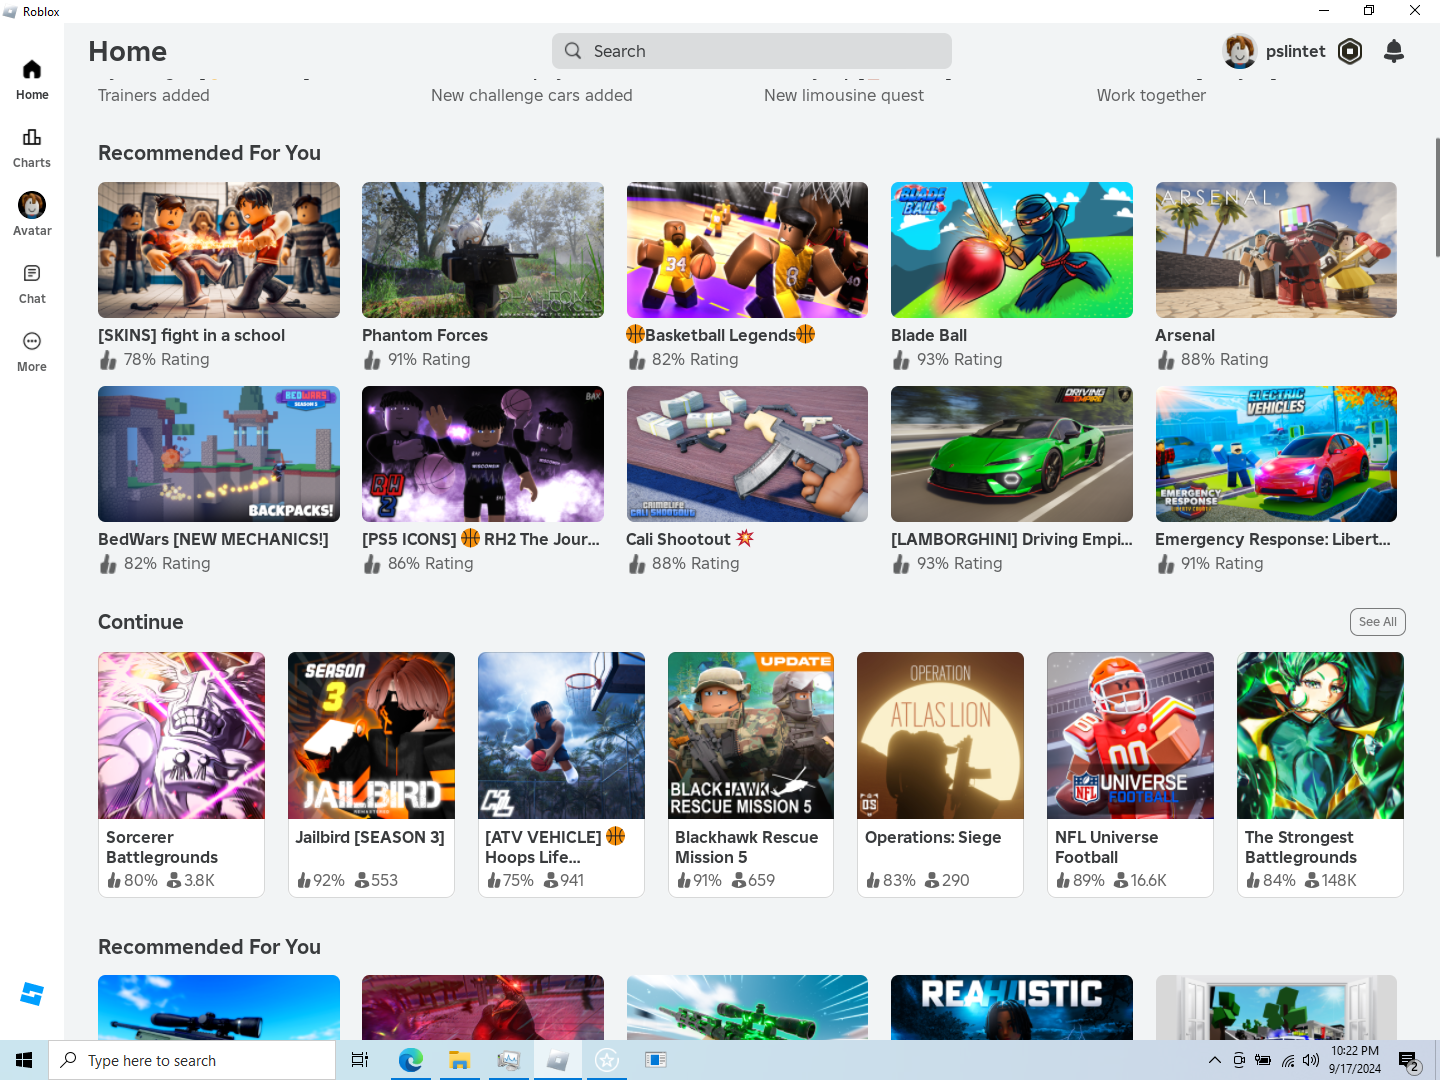Click the 'Work together' text
This screenshot has width=1440, height=1080.
point(1151,95)
